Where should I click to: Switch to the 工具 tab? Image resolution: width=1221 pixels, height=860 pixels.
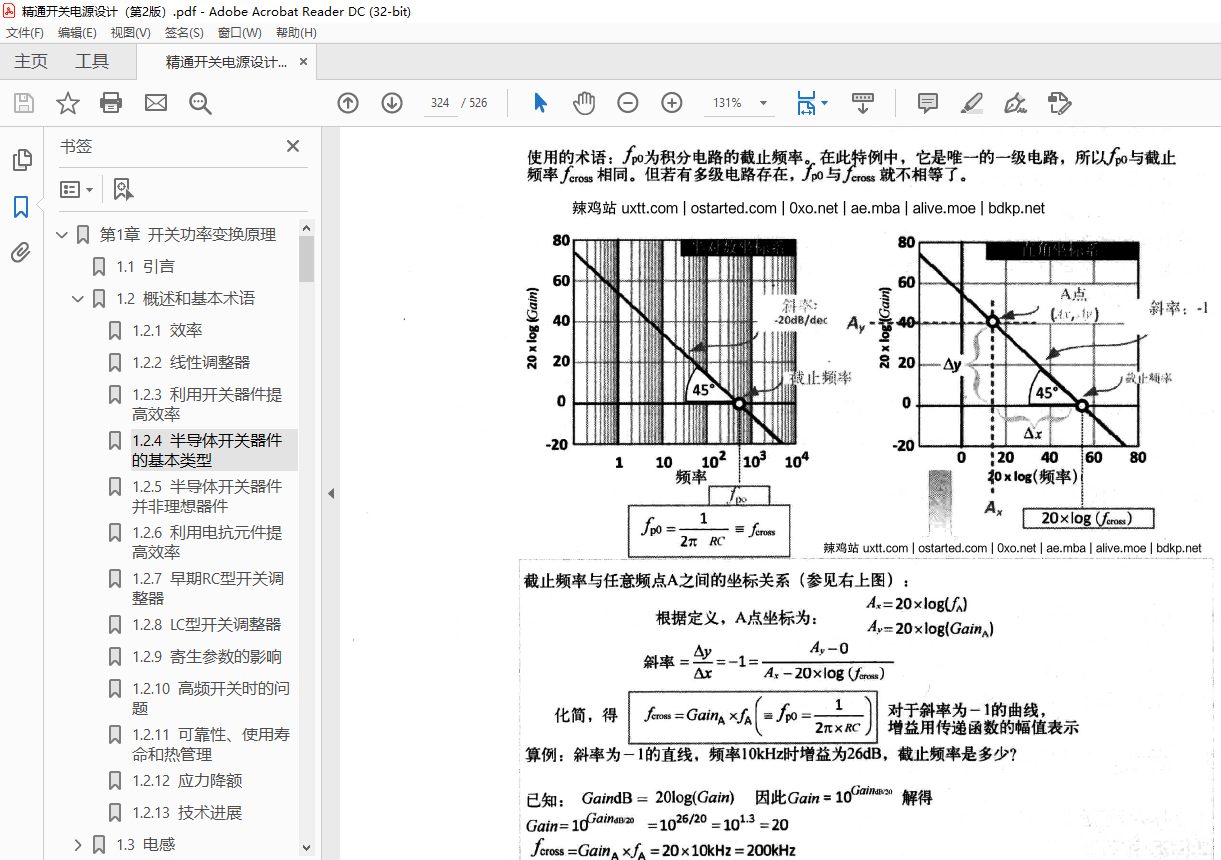92,61
